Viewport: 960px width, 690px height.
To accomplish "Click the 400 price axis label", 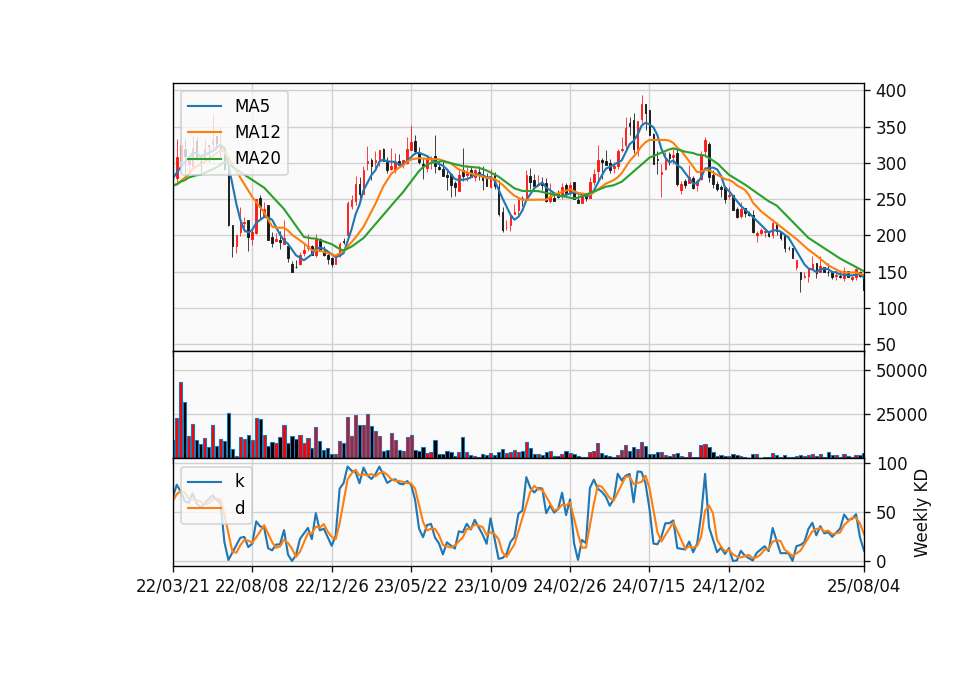I will coord(891,91).
